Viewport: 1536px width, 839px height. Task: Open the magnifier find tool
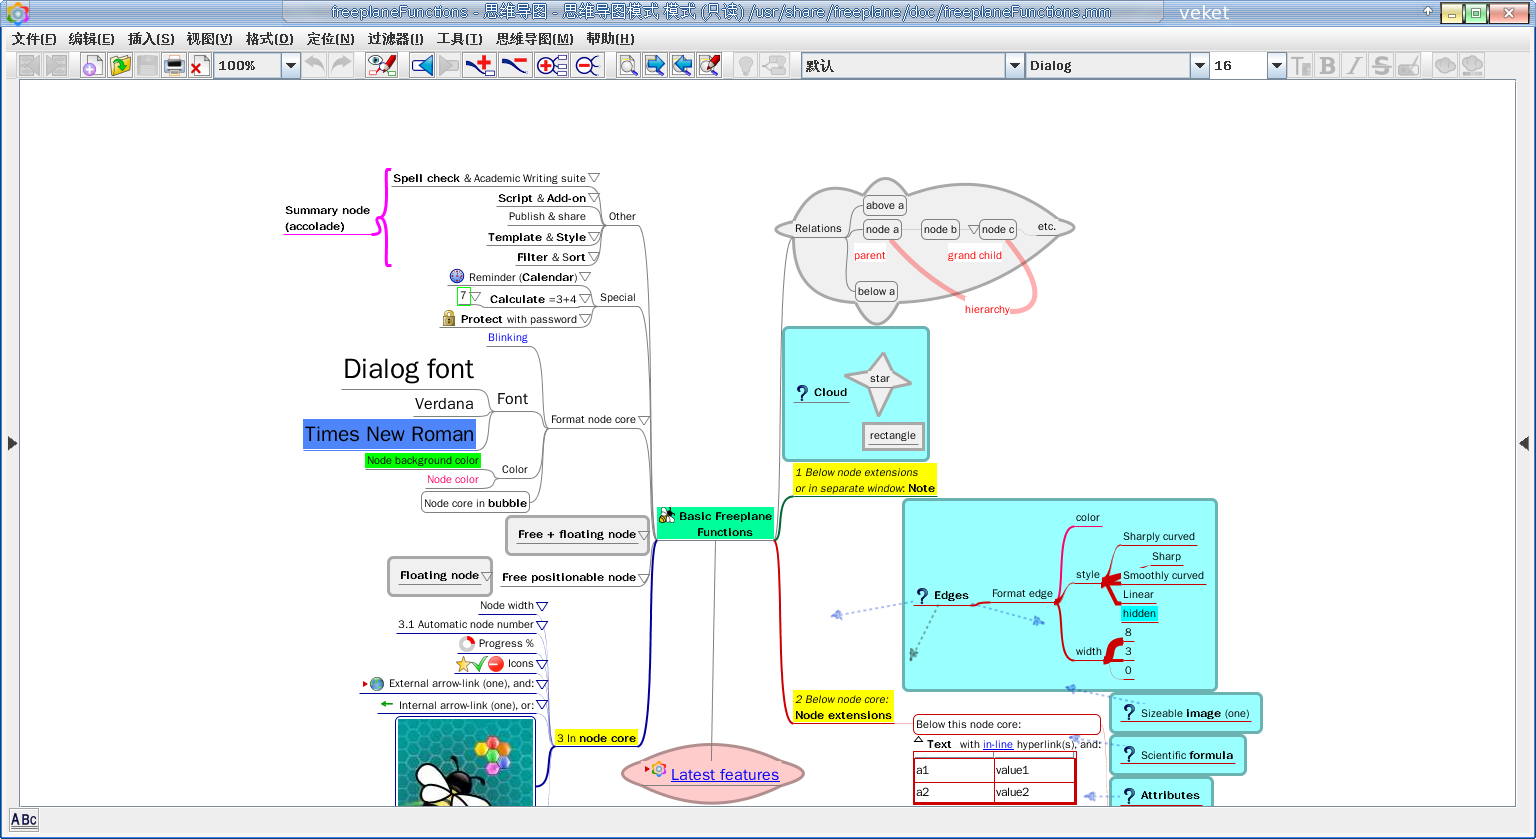tap(628, 66)
